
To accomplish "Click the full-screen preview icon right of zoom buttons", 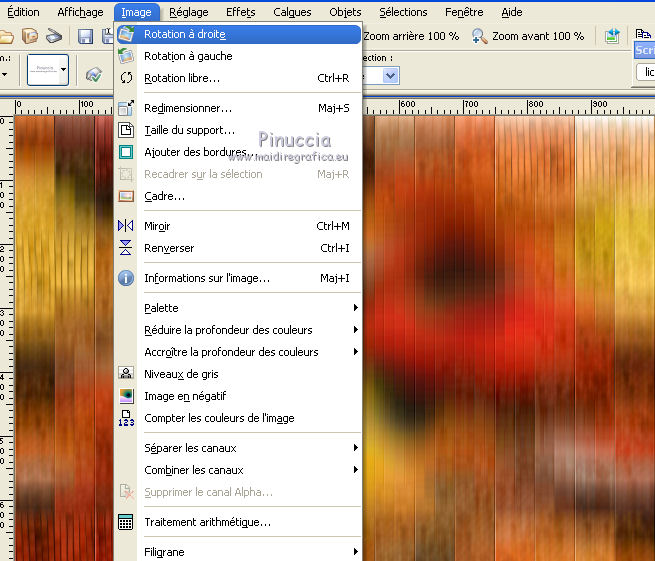I will pyautogui.click(x=612, y=36).
